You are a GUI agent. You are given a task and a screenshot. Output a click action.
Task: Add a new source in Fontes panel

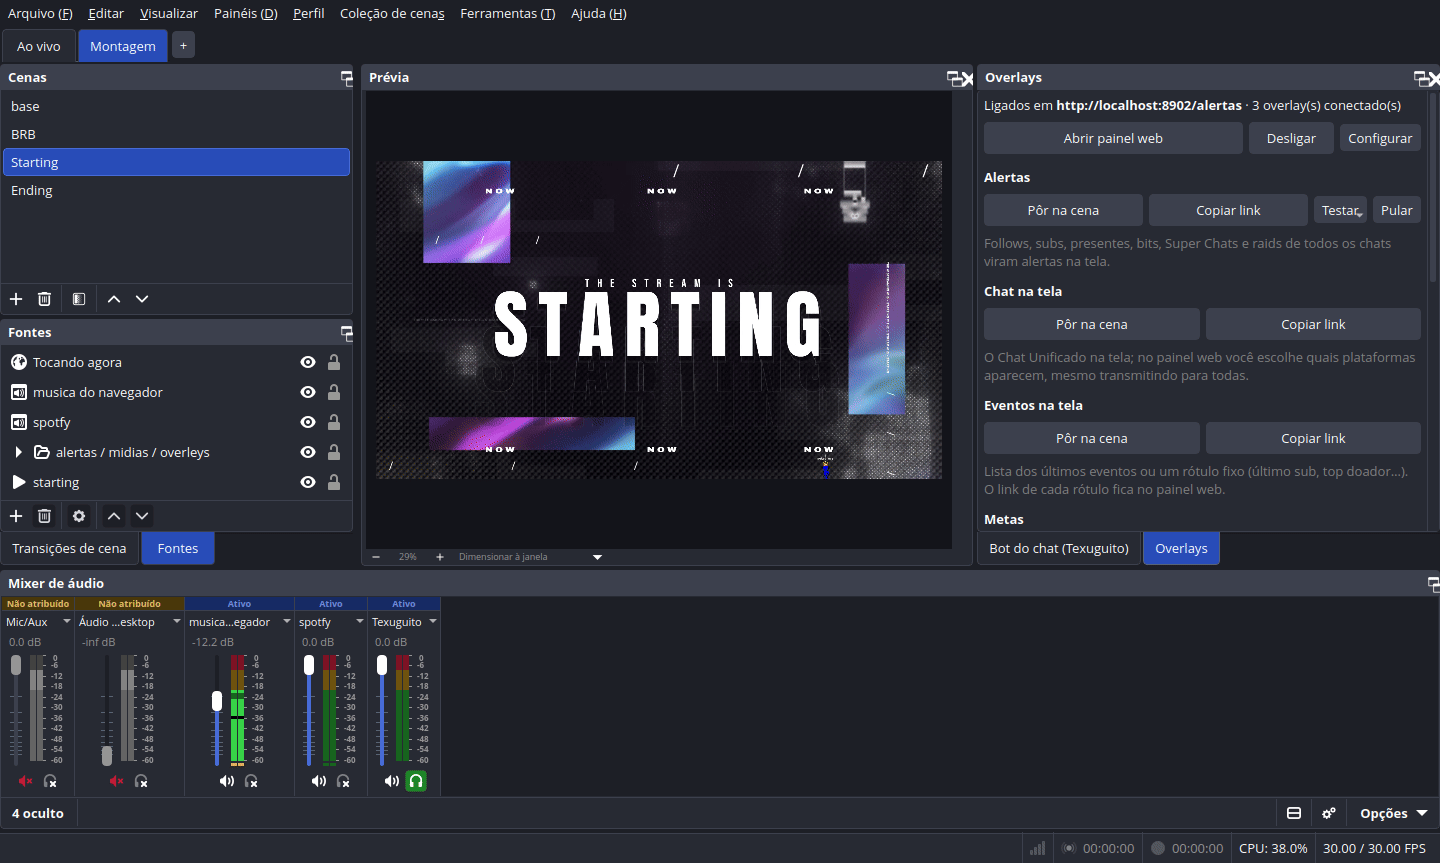point(16,516)
